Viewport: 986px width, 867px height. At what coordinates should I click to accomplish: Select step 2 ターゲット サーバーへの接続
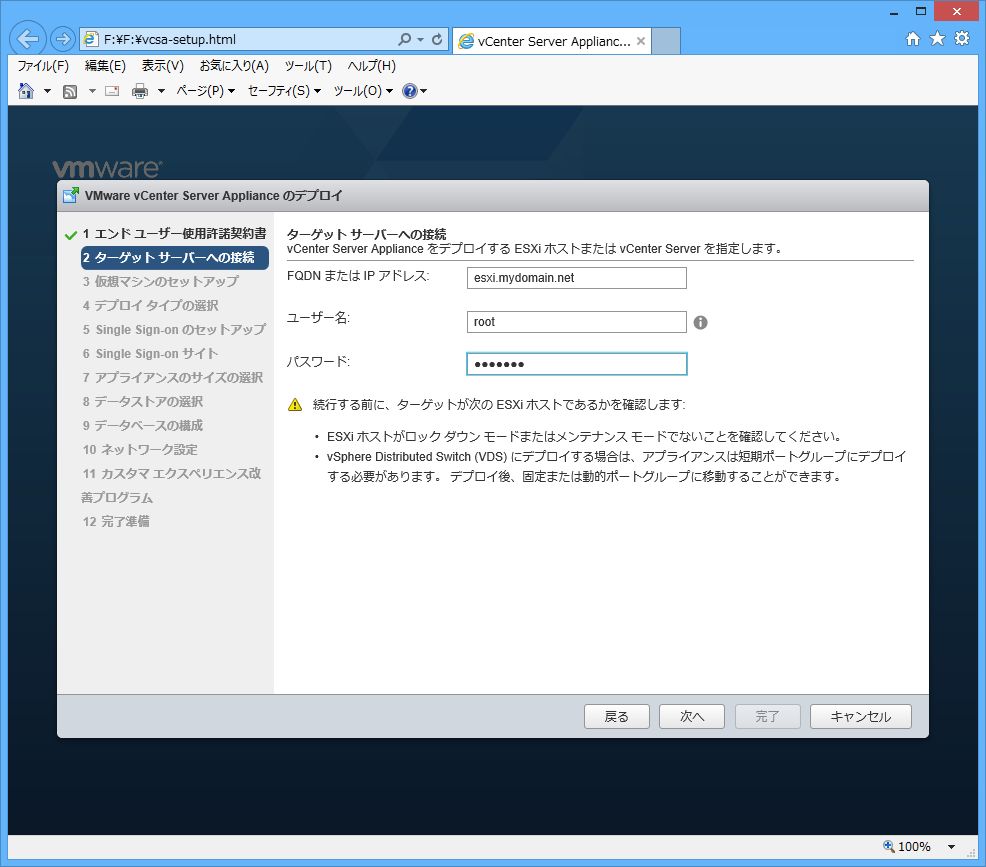click(x=175, y=258)
